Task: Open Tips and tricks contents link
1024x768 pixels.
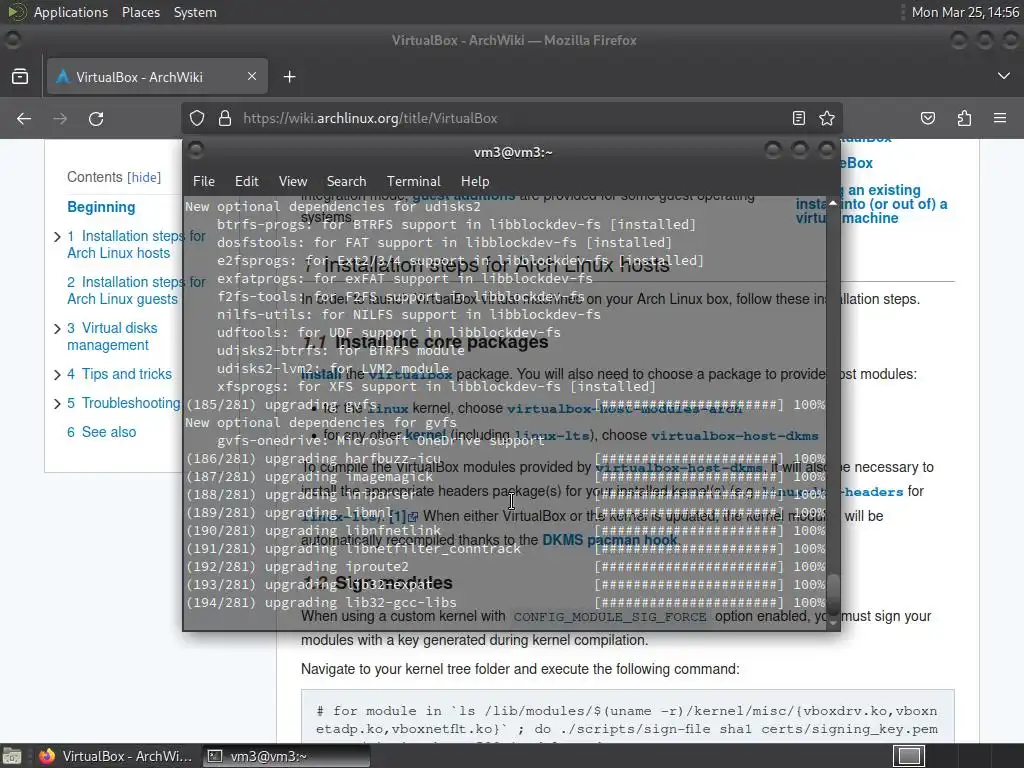Action: 120,374
